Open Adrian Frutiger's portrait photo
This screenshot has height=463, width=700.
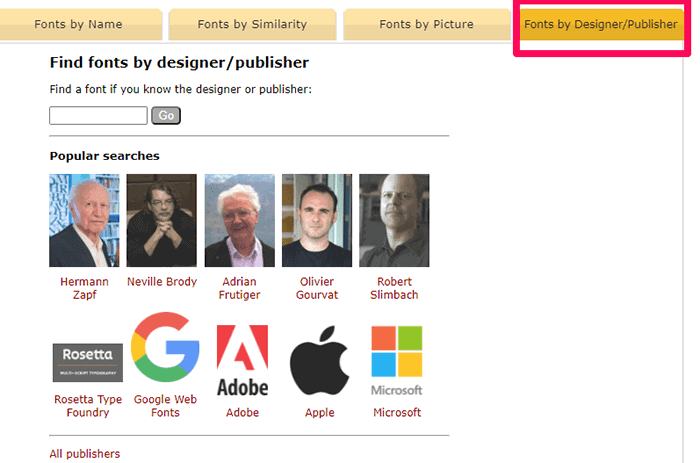(240, 221)
